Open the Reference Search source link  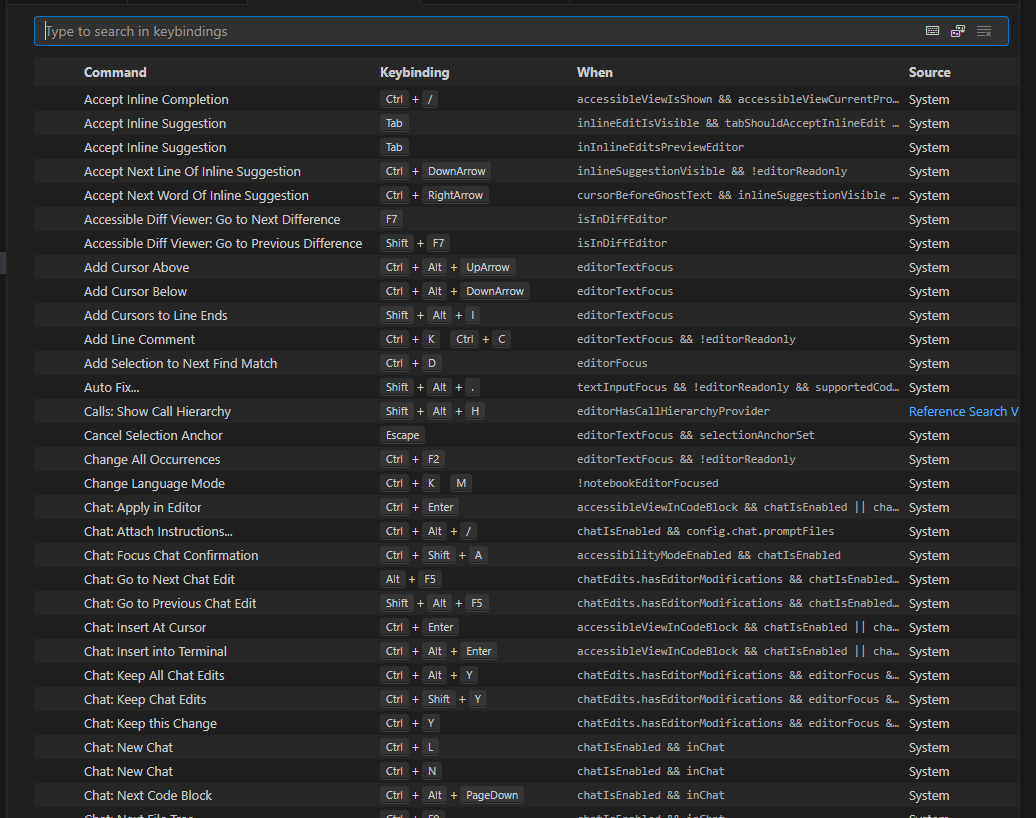(963, 411)
